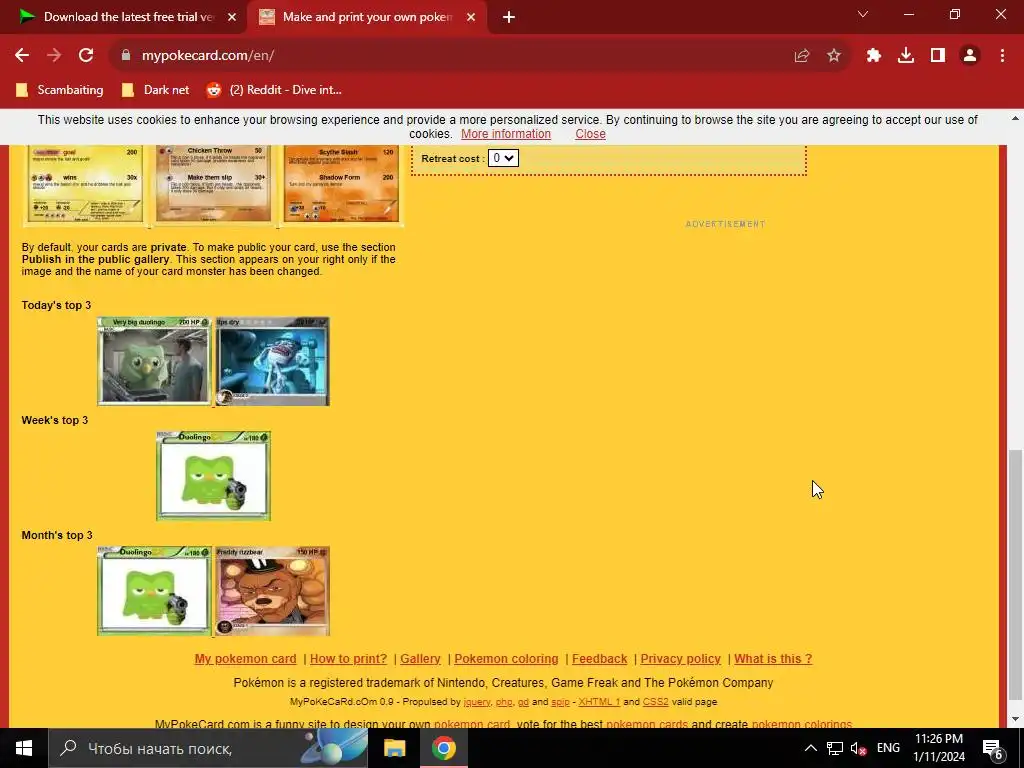This screenshot has height=768, width=1024.
Task: Open the gd credit link
Action: tap(523, 702)
